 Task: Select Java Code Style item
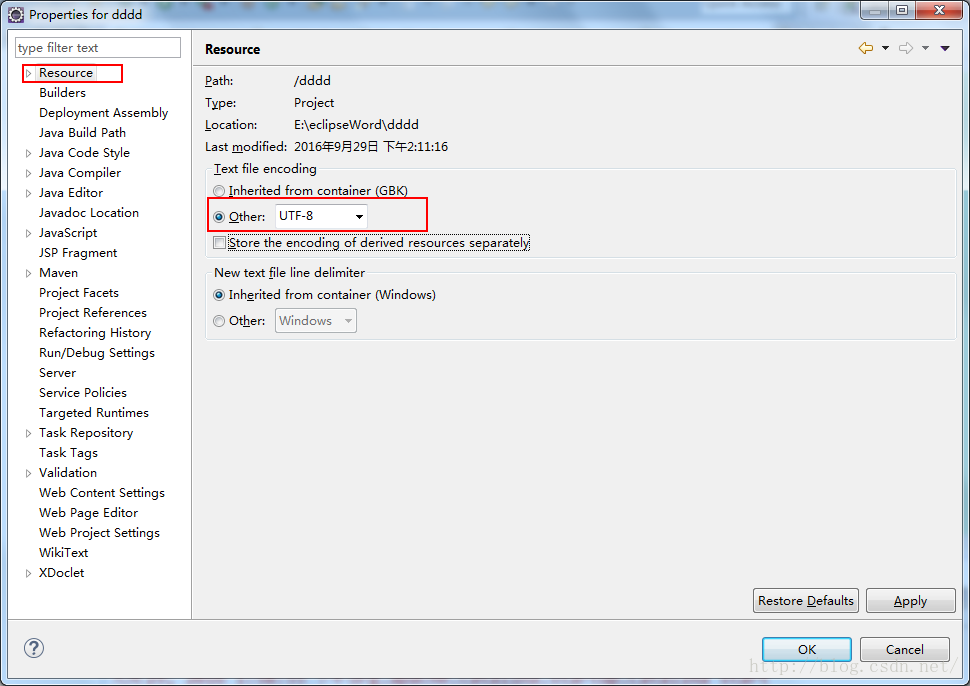coord(84,153)
